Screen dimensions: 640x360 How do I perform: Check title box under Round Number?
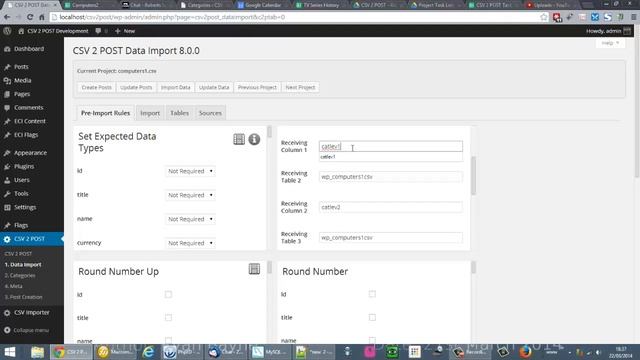pyautogui.click(x=372, y=317)
